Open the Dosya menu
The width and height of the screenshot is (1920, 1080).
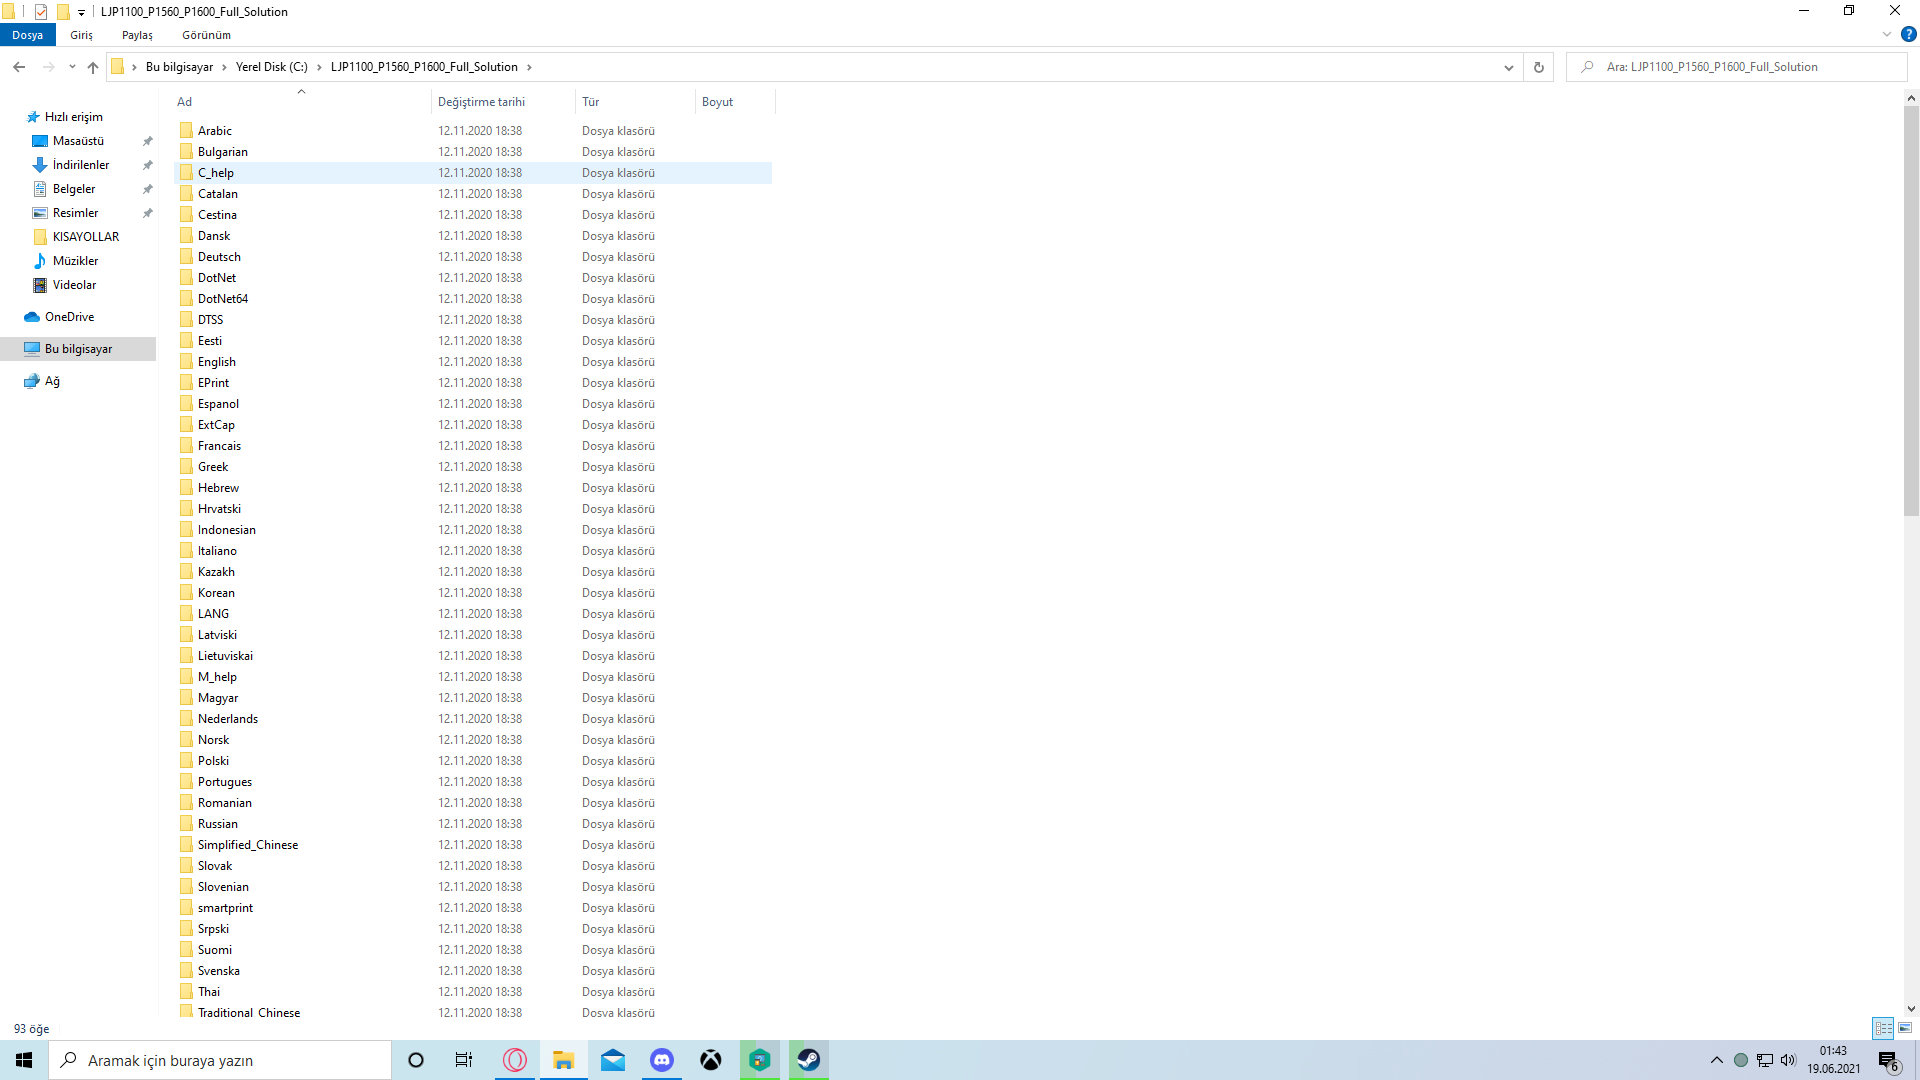point(27,35)
